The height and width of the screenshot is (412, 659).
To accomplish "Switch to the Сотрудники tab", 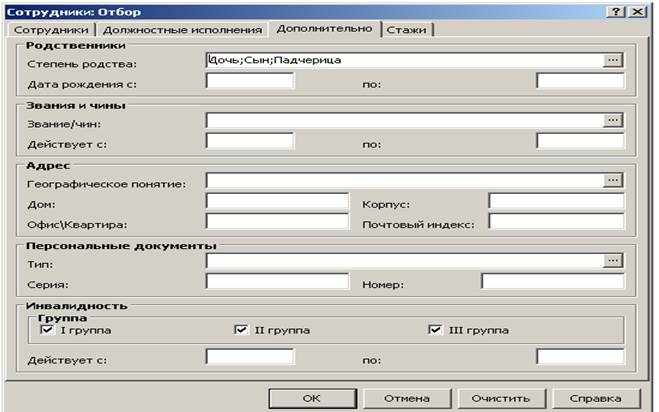I will pyautogui.click(x=51, y=30).
